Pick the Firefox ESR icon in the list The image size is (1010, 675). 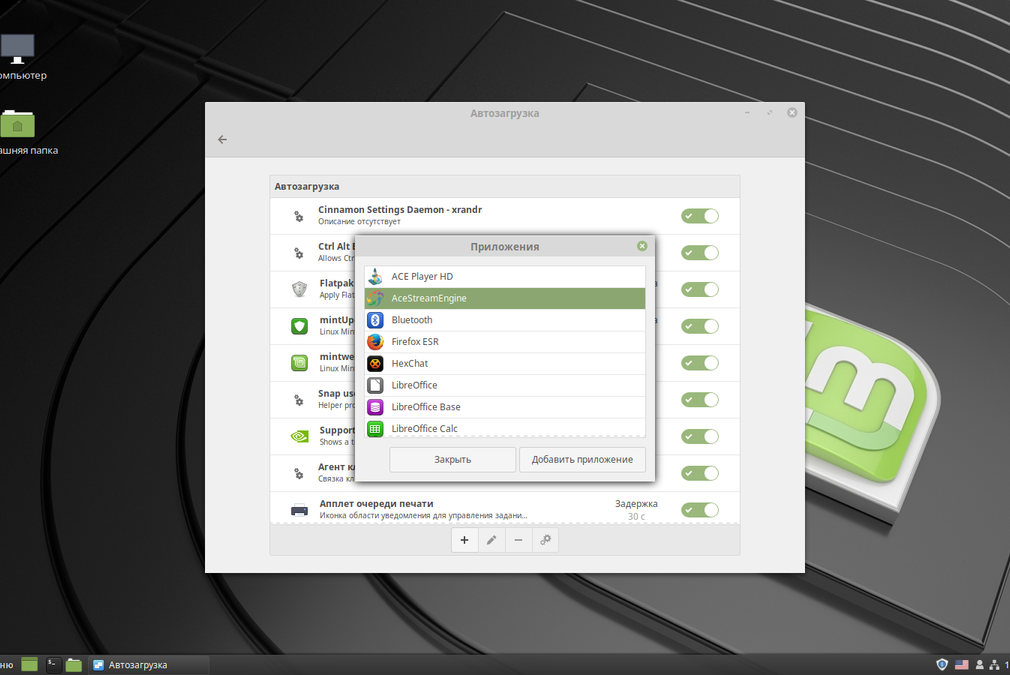tap(376, 342)
